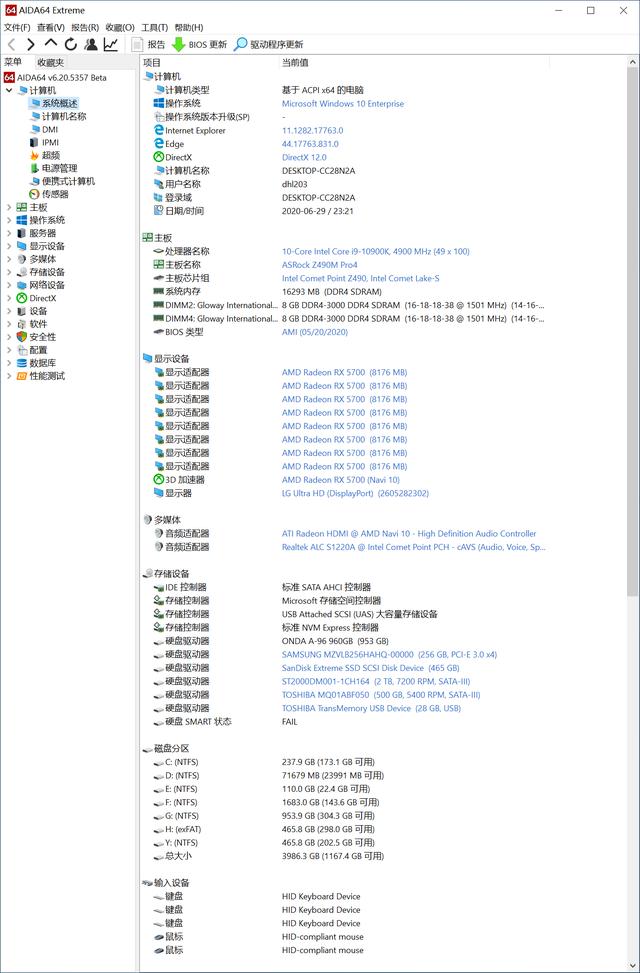
Task: Open the 收藏(O) menu
Action: point(120,27)
